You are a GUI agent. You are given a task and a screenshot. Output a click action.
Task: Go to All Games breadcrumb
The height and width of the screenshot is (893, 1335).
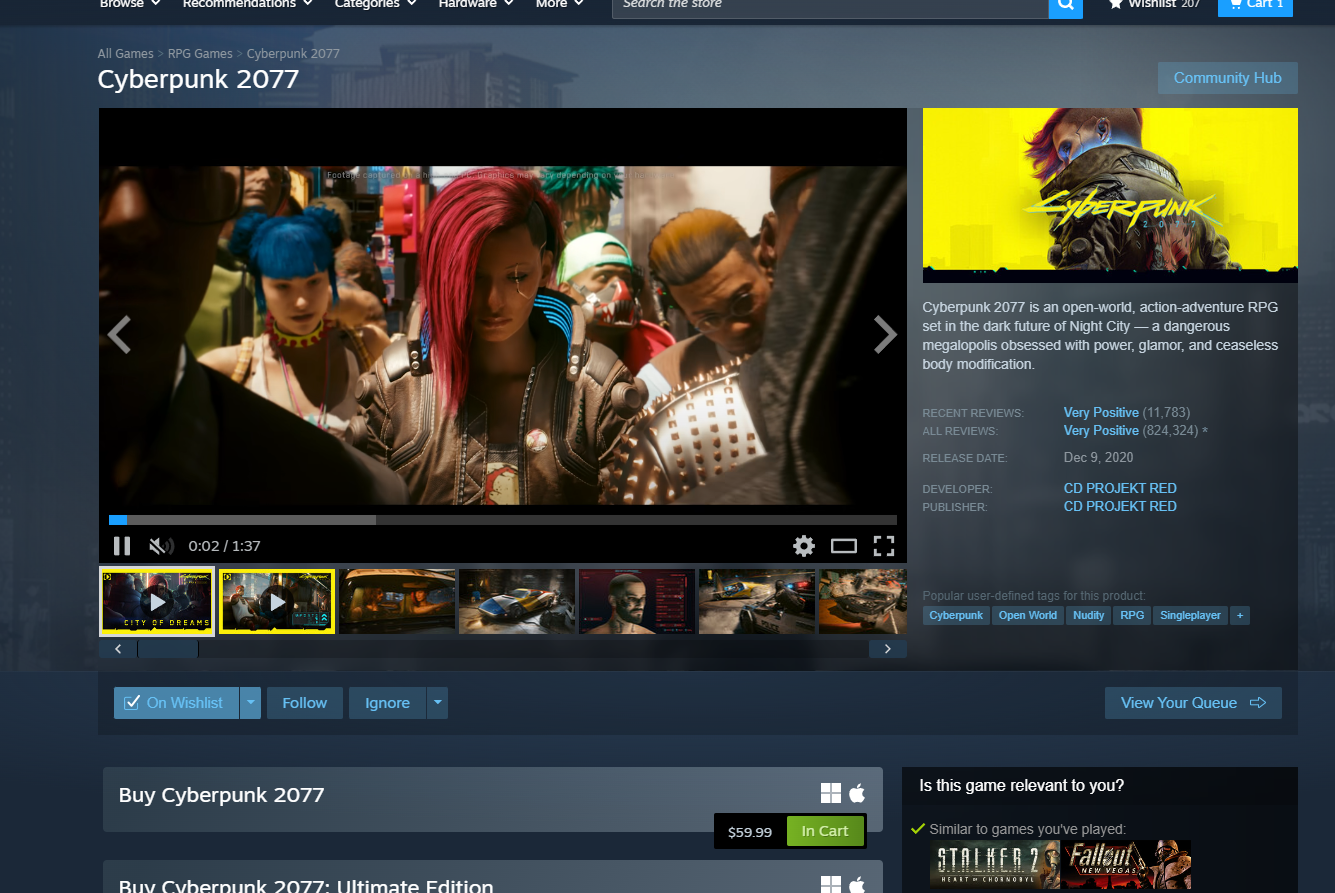pos(126,54)
